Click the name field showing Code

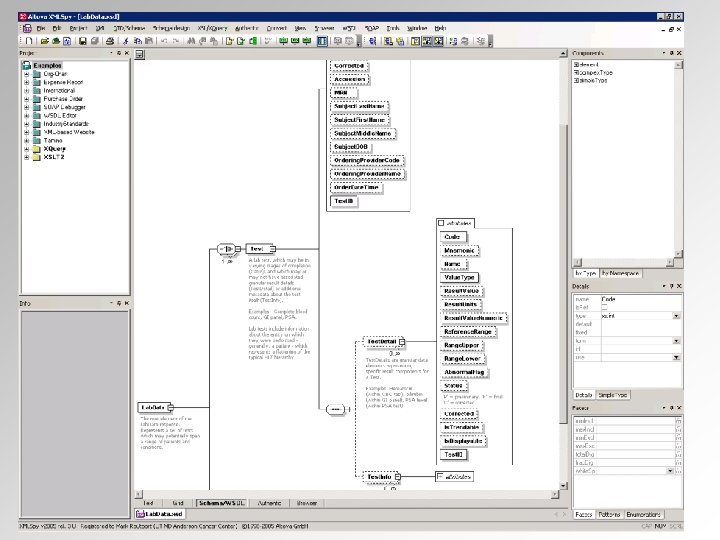pyautogui.click(x=641, y=299)
